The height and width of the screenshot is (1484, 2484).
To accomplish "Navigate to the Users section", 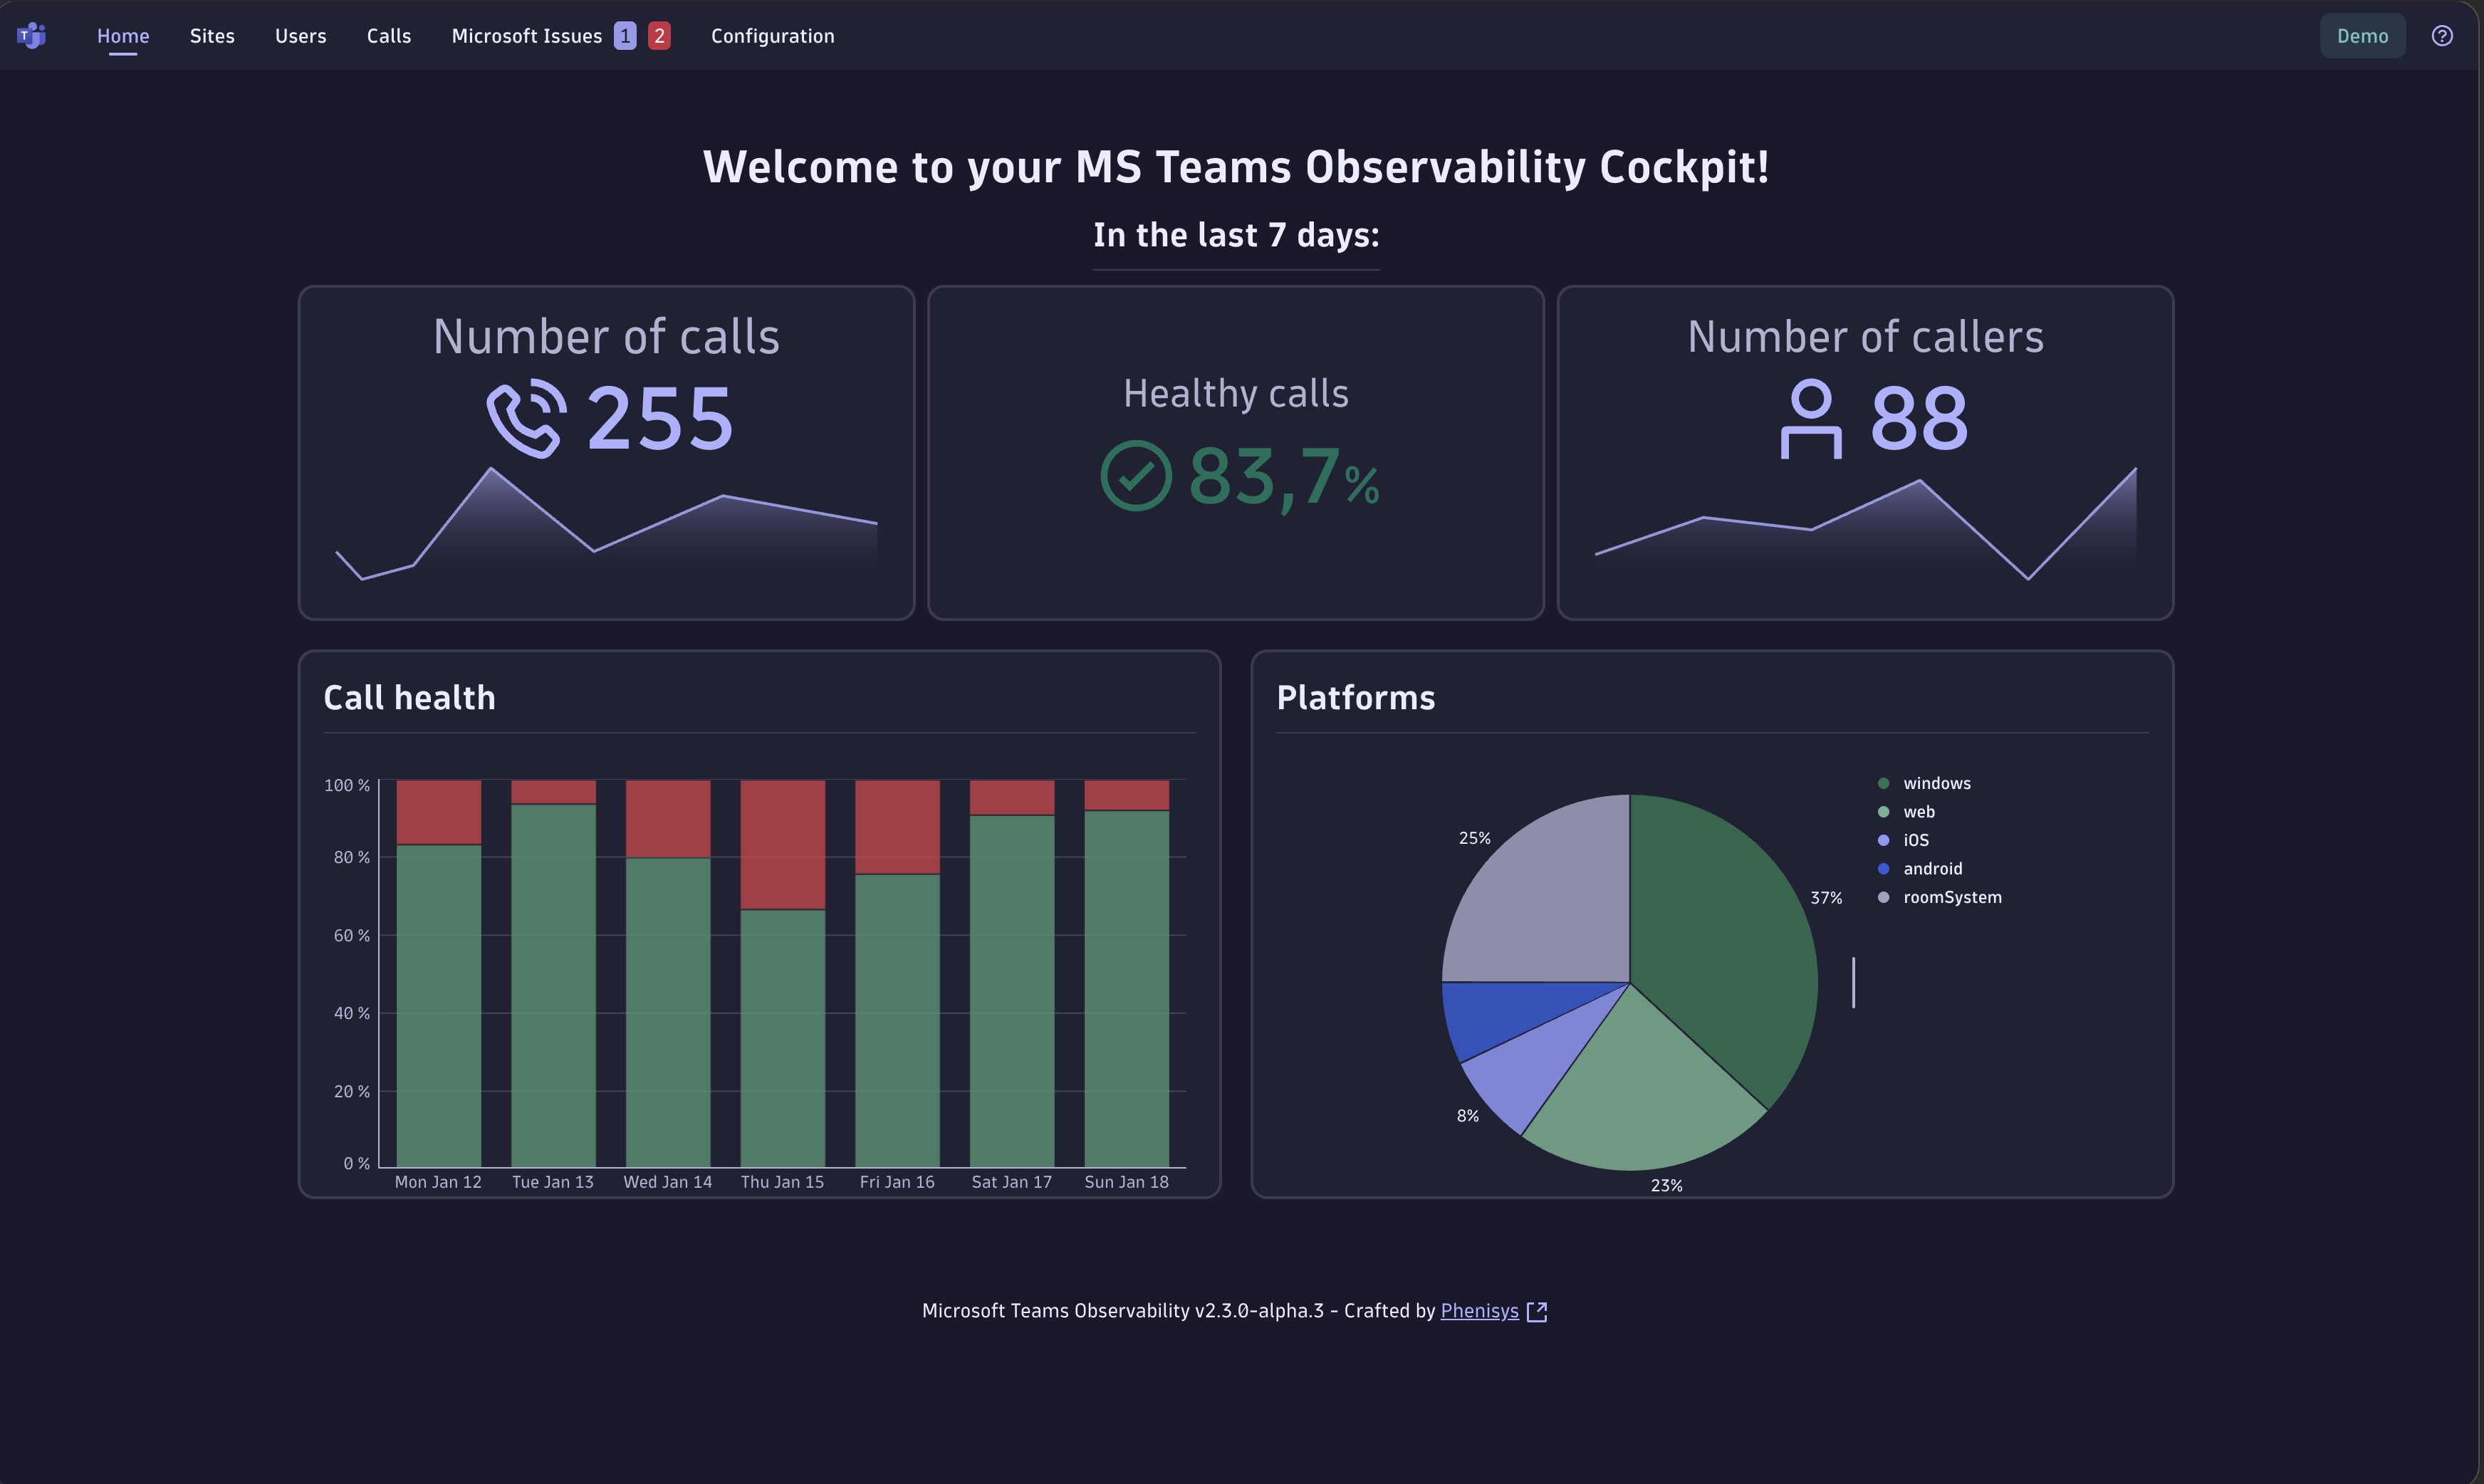I will click(x=300, y=35).
